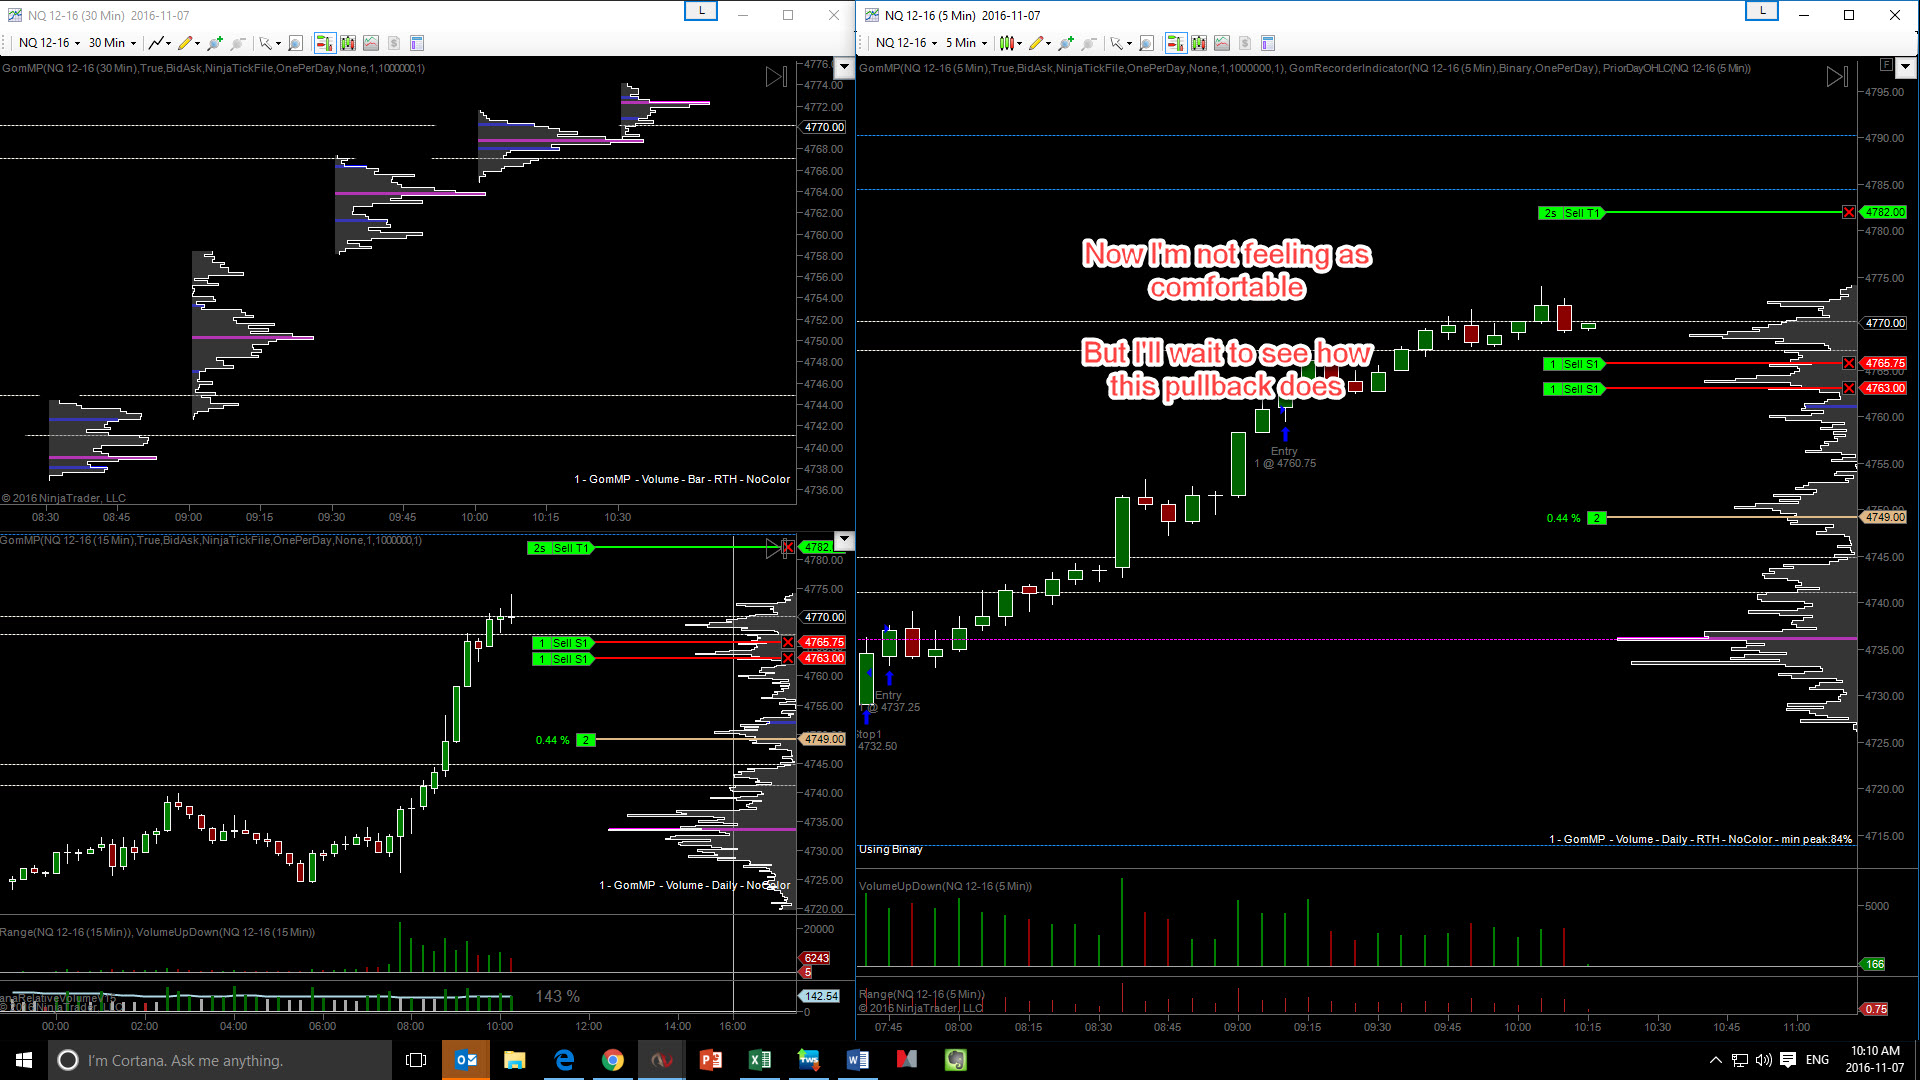Open Data Series candlestick icon in the 30 Min window
1920x1080 pixels.
pos(348,43)
